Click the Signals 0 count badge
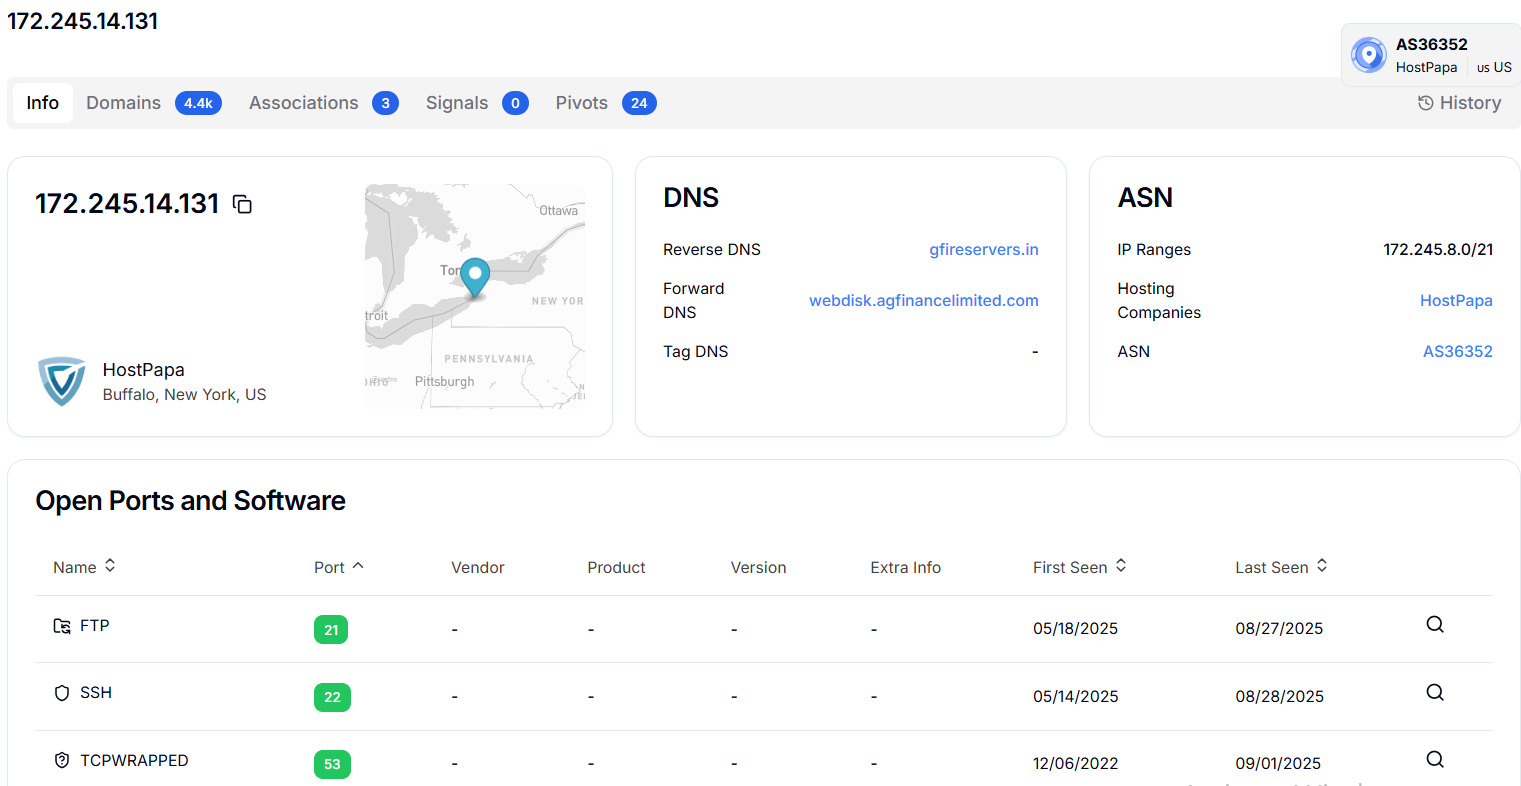1521x786 pixels. 515,103
